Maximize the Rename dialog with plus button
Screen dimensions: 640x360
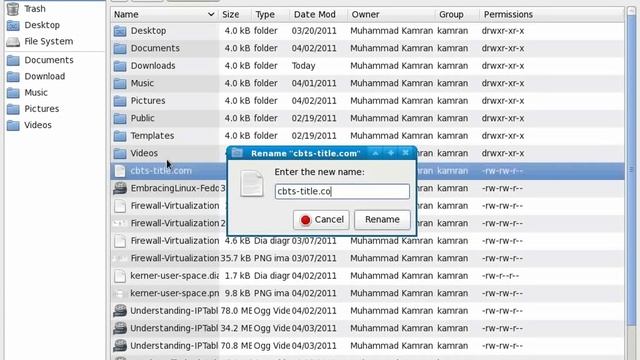pyautogui.click(x=391, y=153)
